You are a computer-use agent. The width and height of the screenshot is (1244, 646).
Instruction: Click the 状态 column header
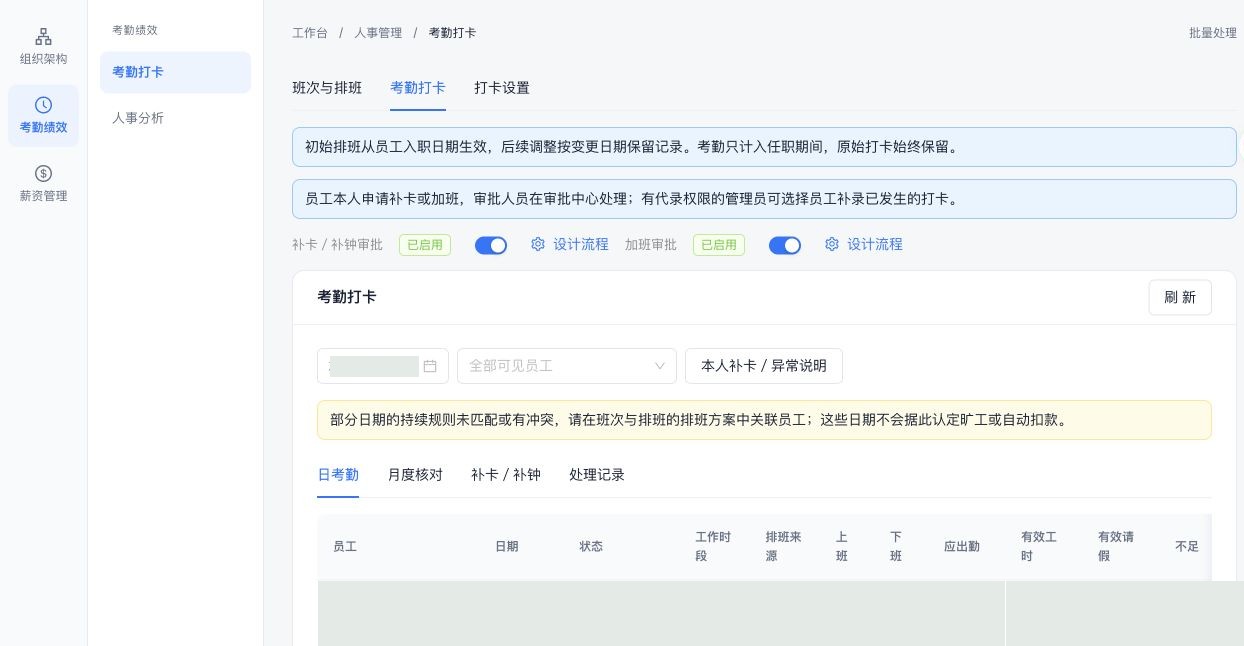coord(591,547)
